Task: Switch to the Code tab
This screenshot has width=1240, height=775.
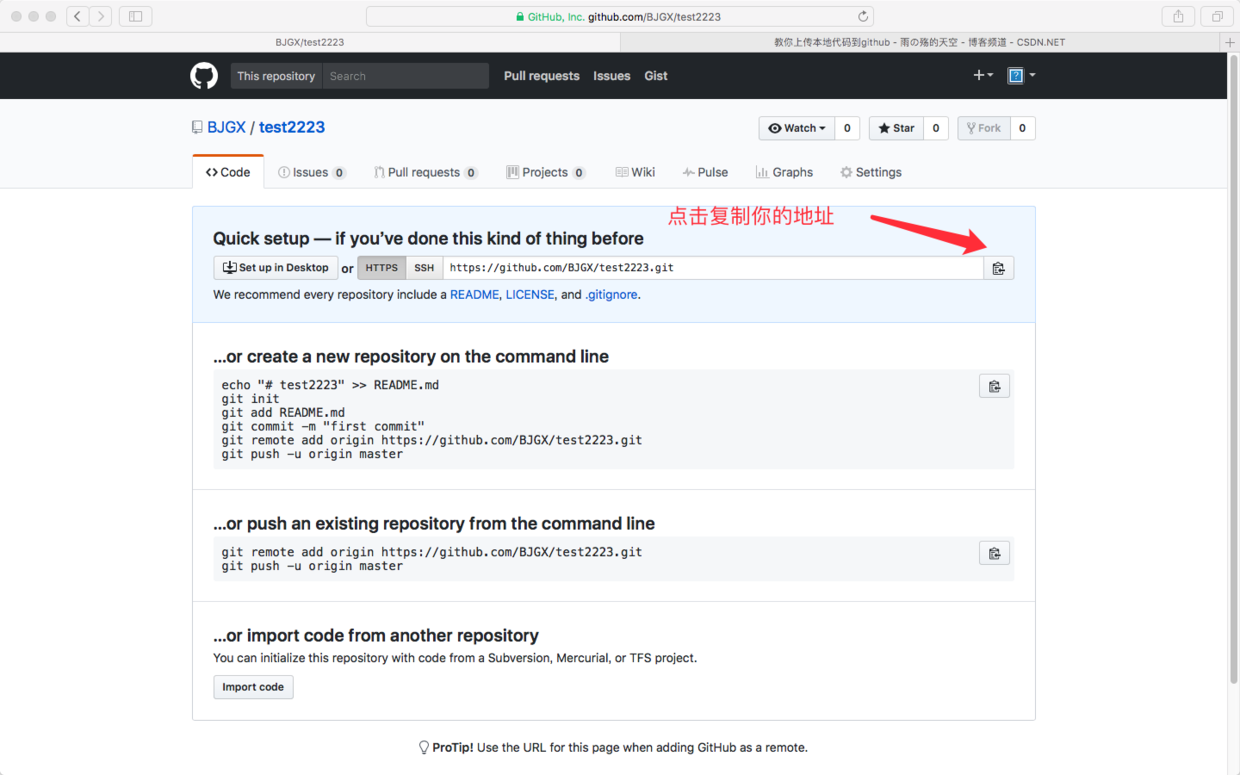Action: tap(228, 172)
